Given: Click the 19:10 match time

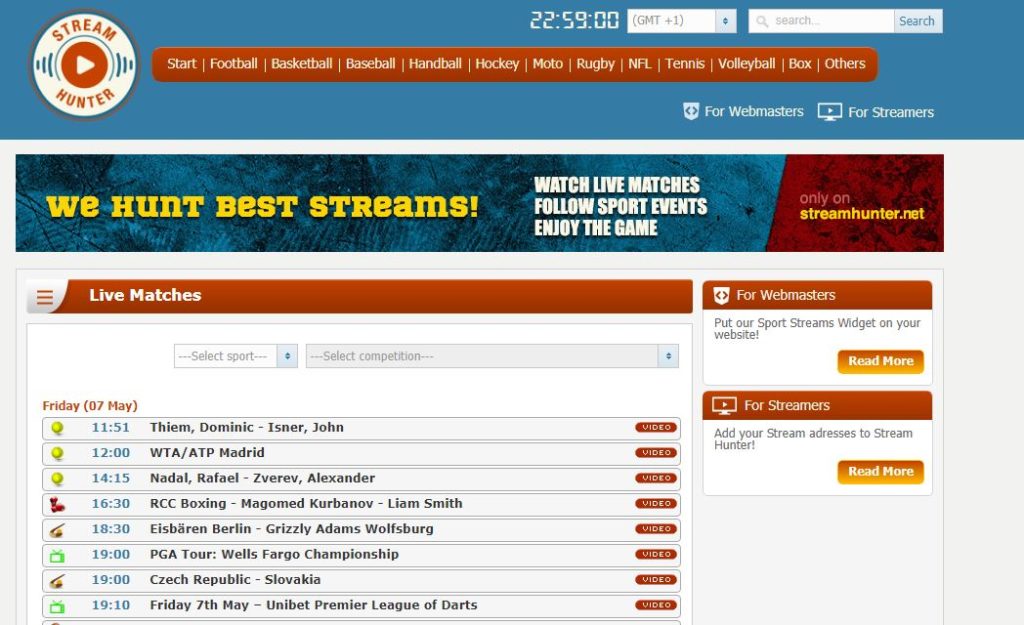Looking at the screenshot, I should [110, 605].
